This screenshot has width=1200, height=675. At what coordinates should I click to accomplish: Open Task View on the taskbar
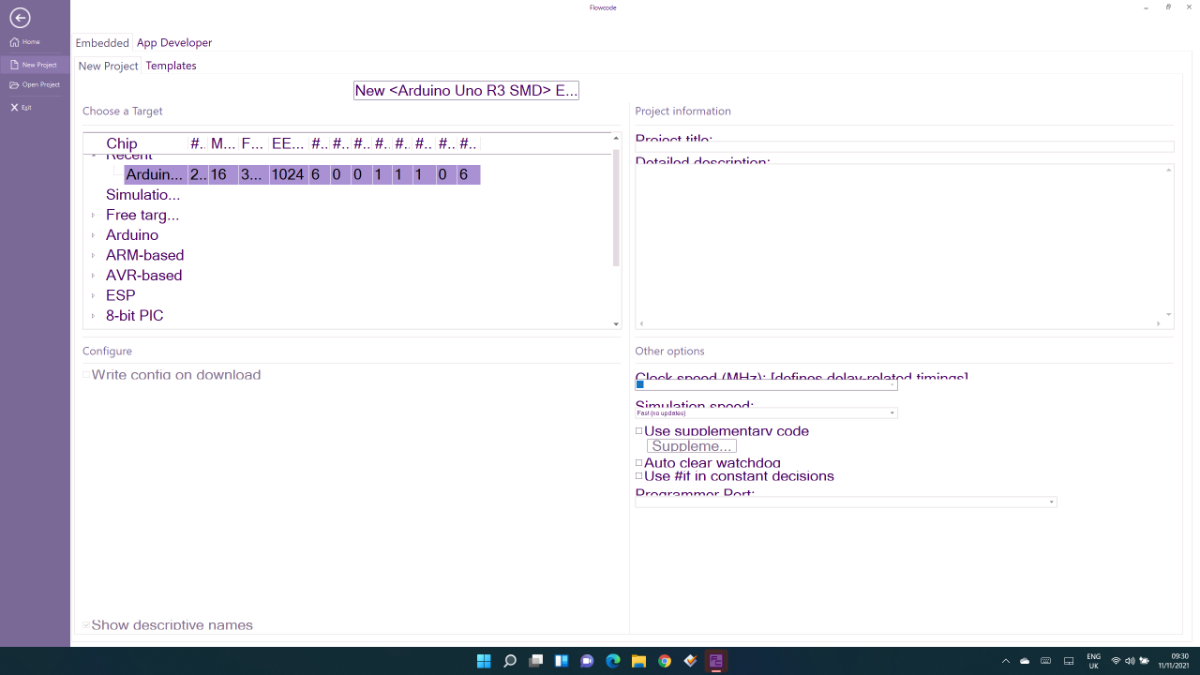pos(536,661)
